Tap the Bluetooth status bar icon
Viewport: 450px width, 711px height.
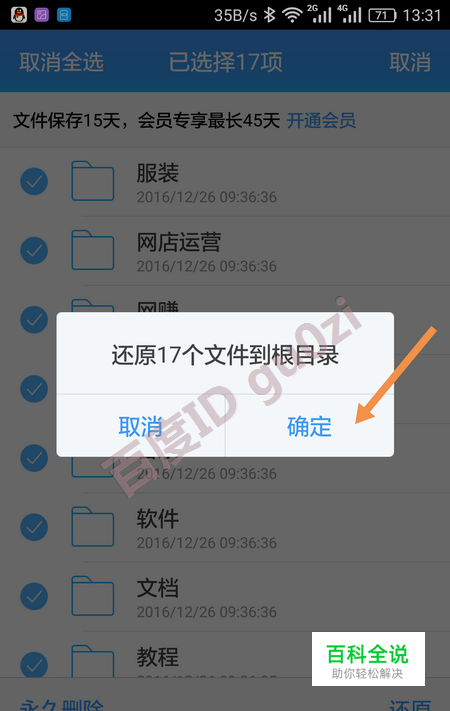[270, 15]
